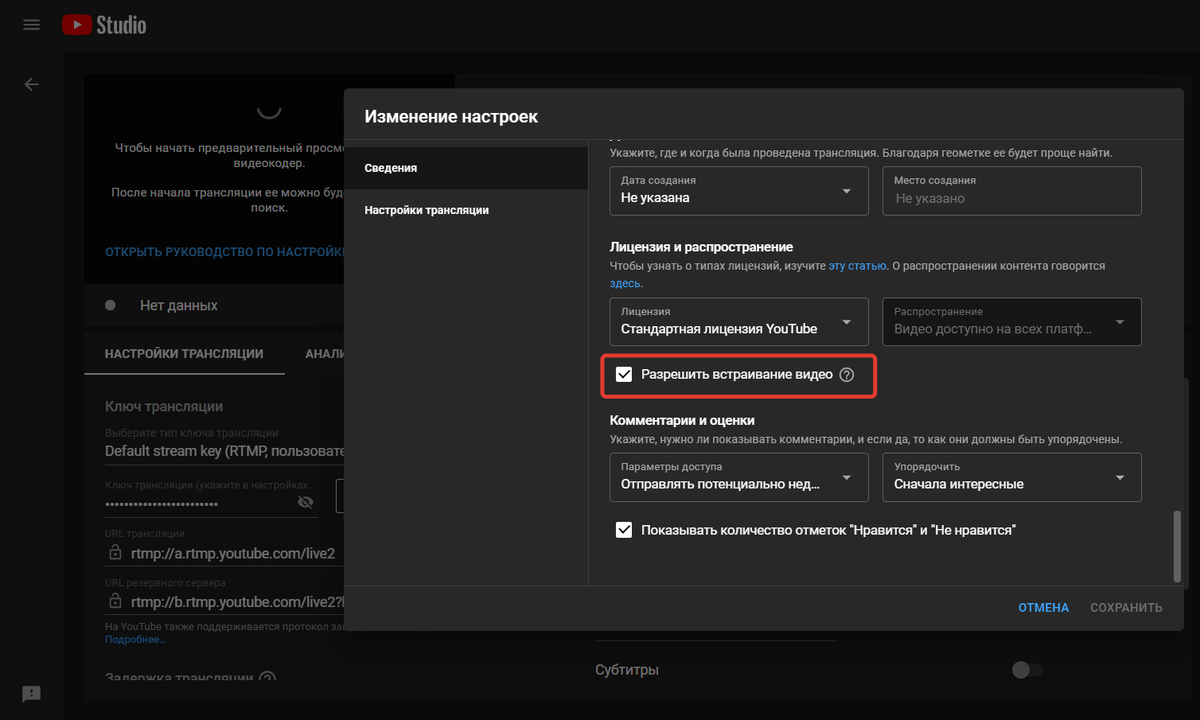Click the YouTube Studio logo
1200x720 pixels.
coord(104,25)
